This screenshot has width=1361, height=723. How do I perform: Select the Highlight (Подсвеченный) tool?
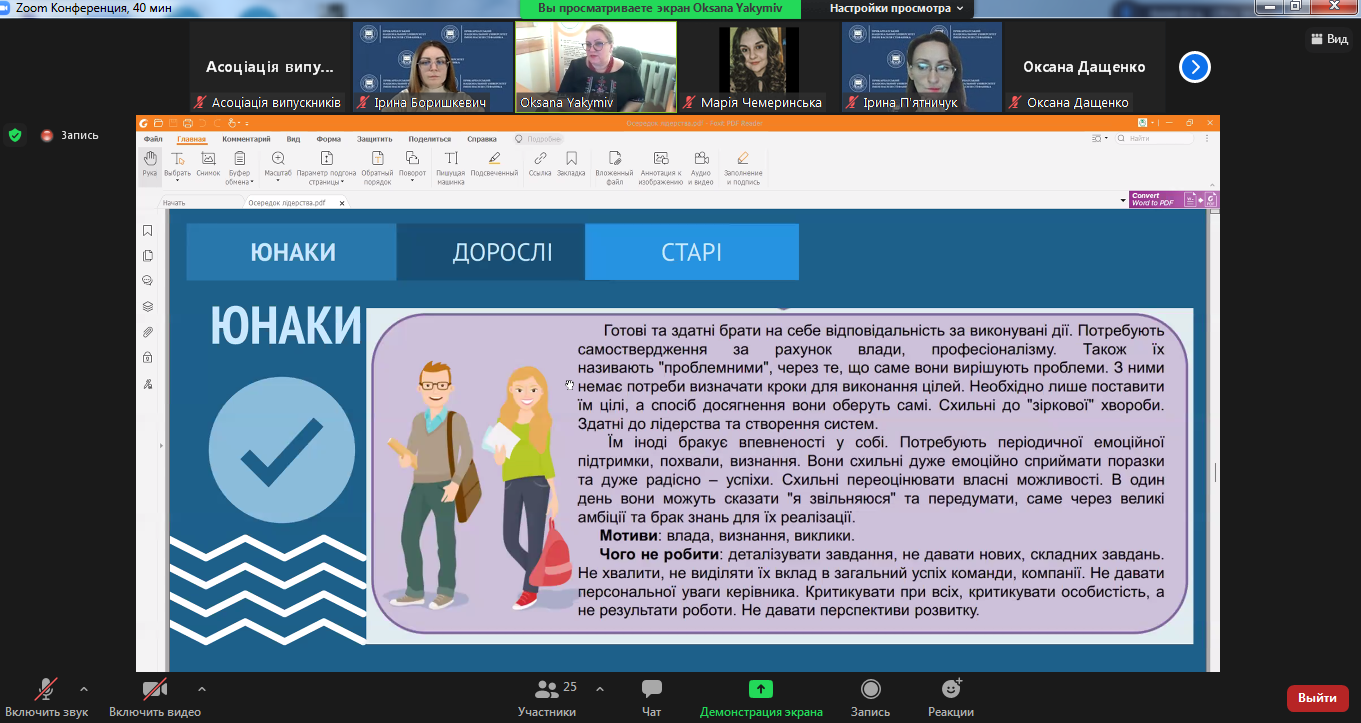point(494,165)
